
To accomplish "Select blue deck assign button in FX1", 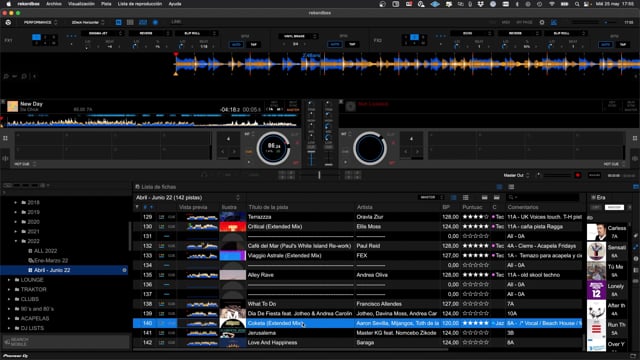I will pos(36,37).
